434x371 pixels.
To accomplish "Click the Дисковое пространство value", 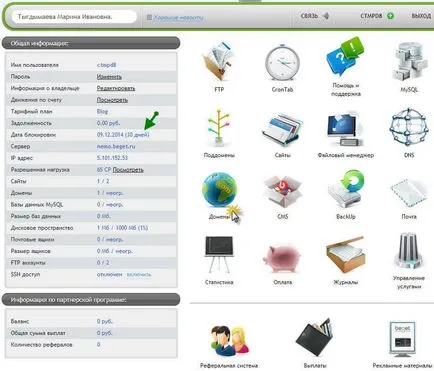I will point(122,228).
